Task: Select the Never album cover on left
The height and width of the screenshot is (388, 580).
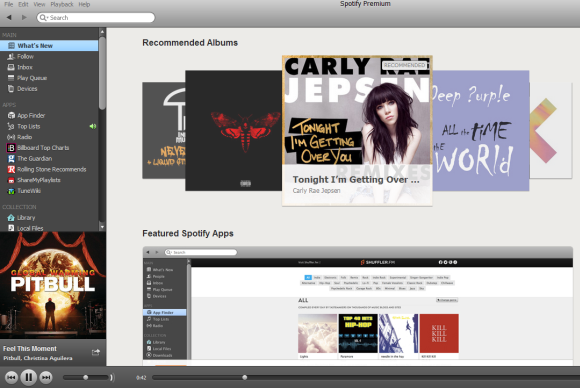Action: coord(163,131)
